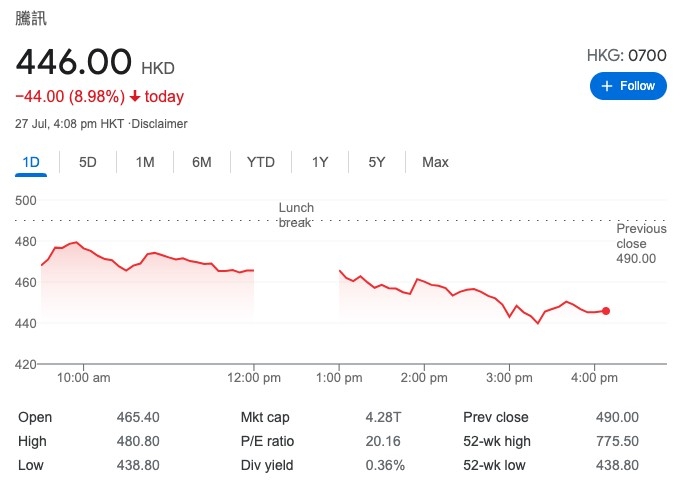Screen dimensions: 681x490
Task: Click the 446.00 current price
Action: pos(73,62)
